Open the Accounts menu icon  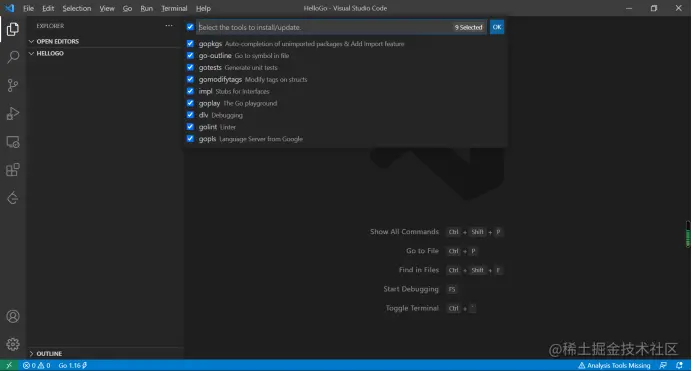pos(13,316)
